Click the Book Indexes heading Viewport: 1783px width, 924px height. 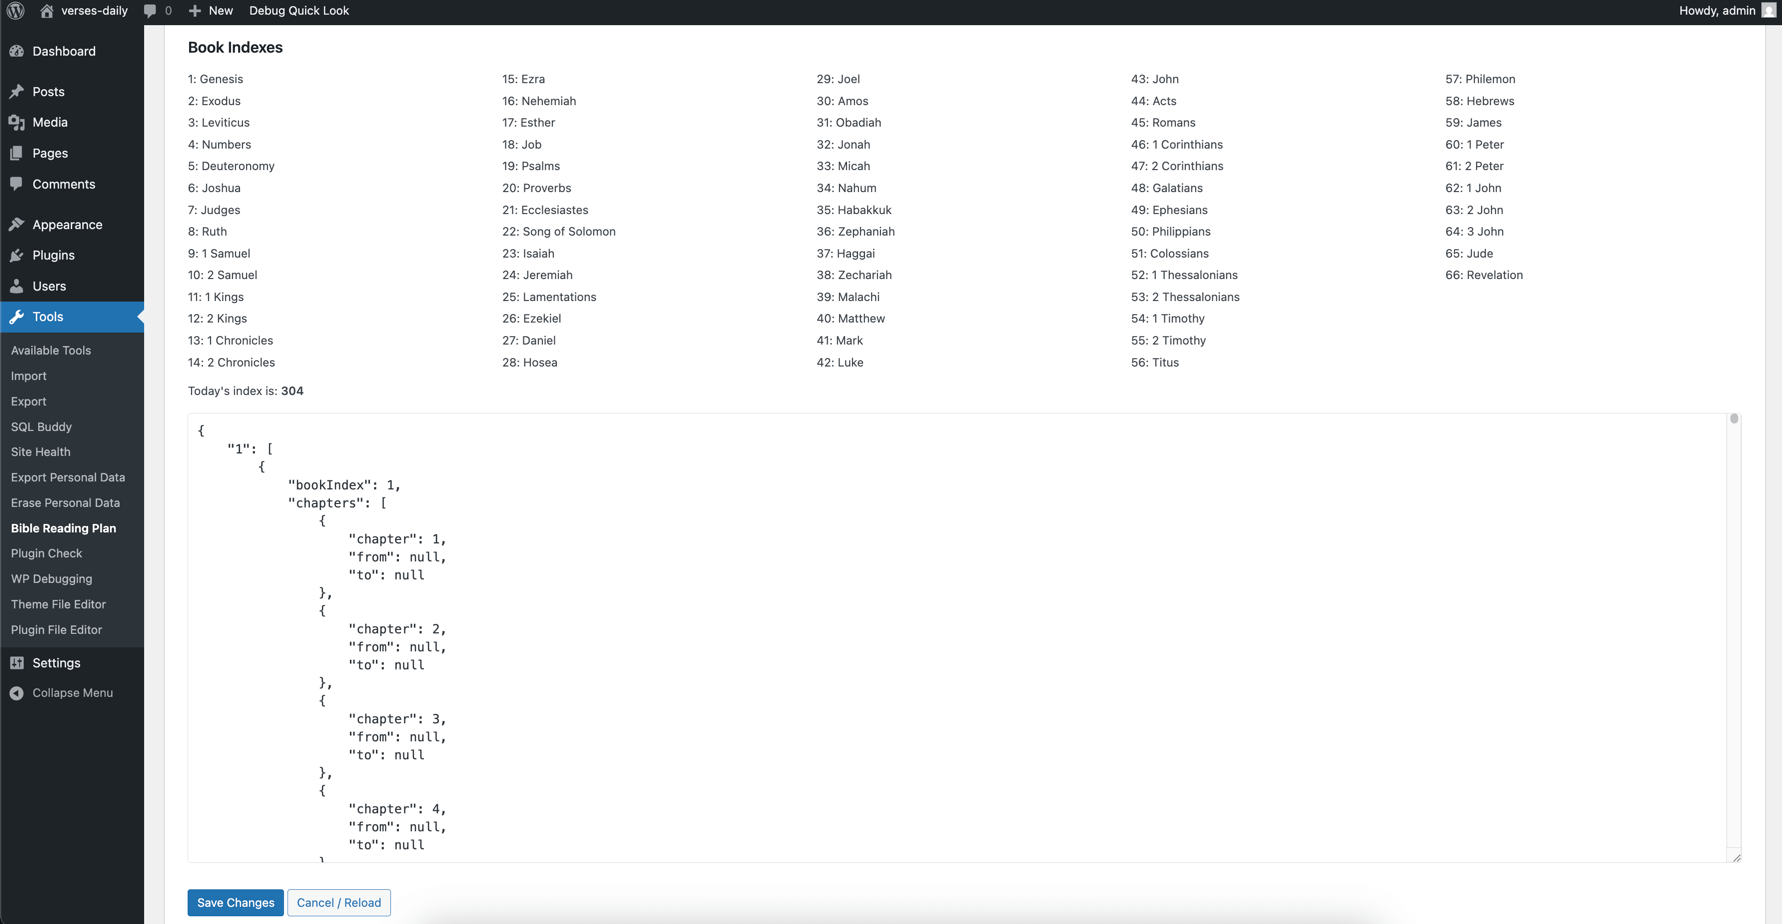(x=235, y=47)
